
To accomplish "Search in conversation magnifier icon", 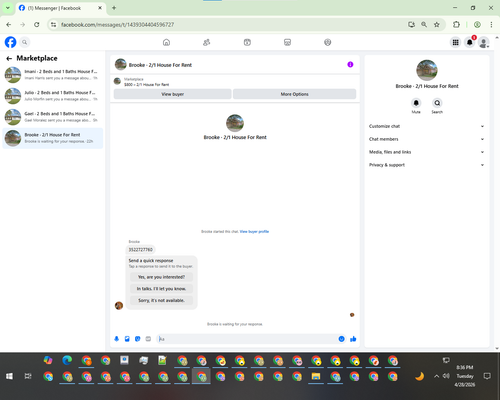I will [437, 103].
